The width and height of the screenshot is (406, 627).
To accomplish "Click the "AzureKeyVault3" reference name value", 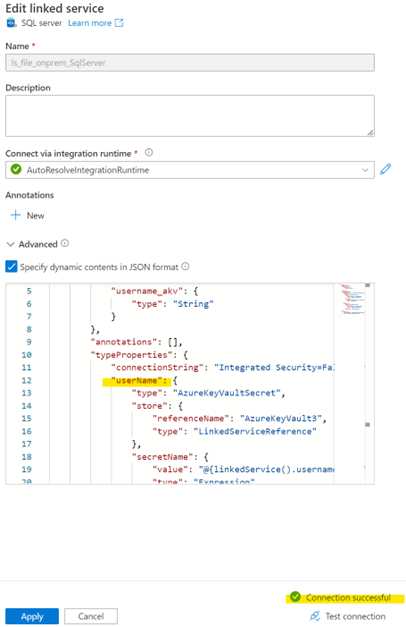I will point(280,418).
